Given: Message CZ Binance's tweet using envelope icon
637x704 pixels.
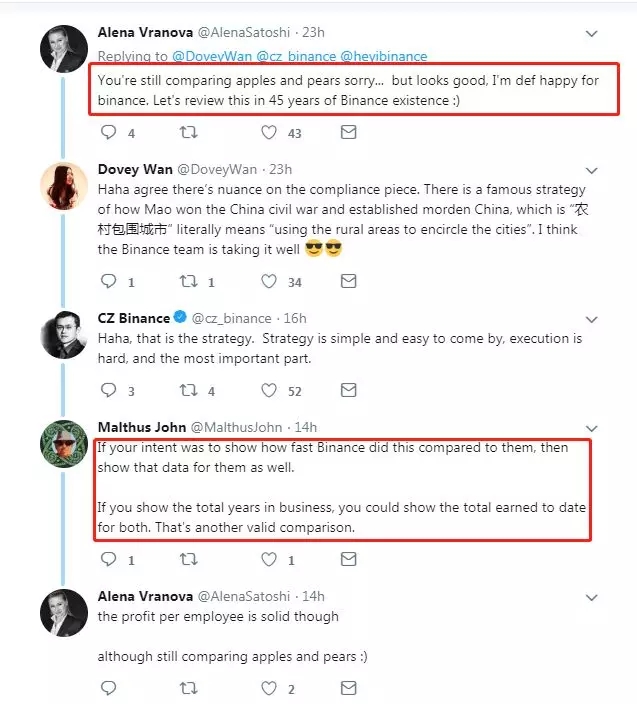Looking at the screenshot, I should [x=348, y=390].
